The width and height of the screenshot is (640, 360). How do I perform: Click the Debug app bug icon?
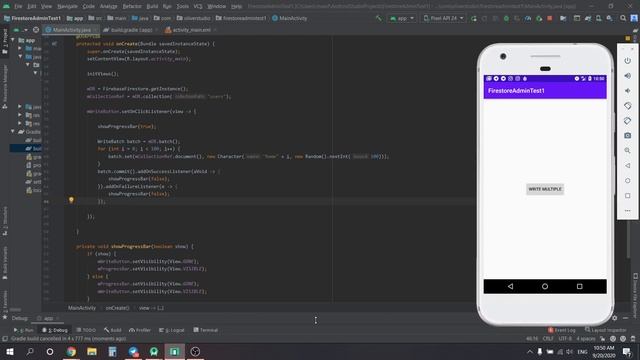506,18
